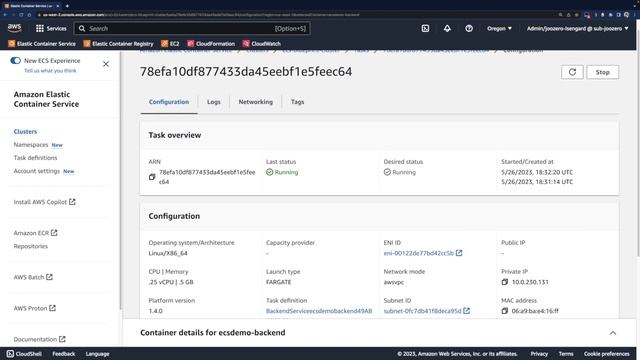Click the Linux/X86_64 architecture value
Image resolution: width=640 pixels, height=360 pixels.
pos(168,253)
